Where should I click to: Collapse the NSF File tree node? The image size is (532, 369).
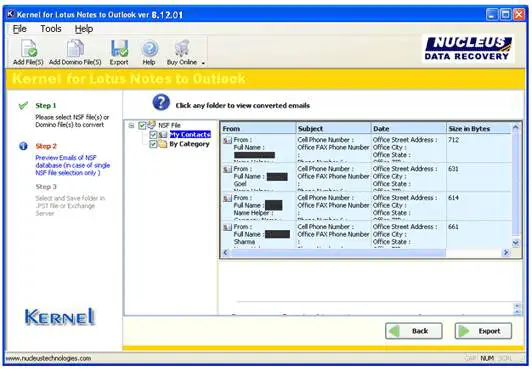tap(131, 126)
